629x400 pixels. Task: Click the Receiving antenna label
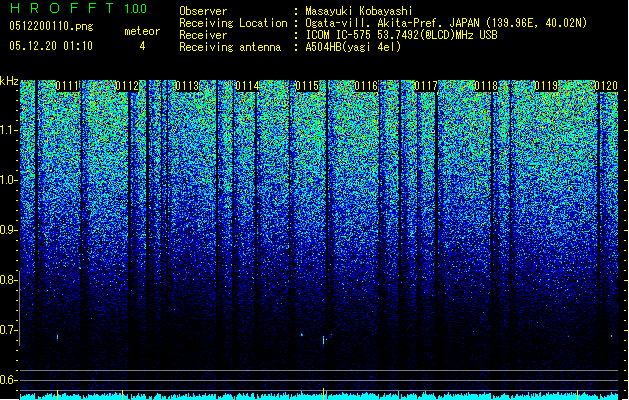click(230, 47)
